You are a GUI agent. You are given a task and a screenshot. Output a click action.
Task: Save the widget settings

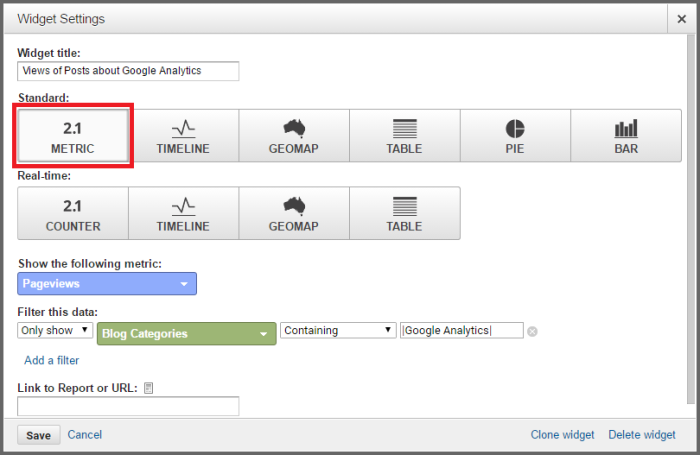tap(39, 435)
